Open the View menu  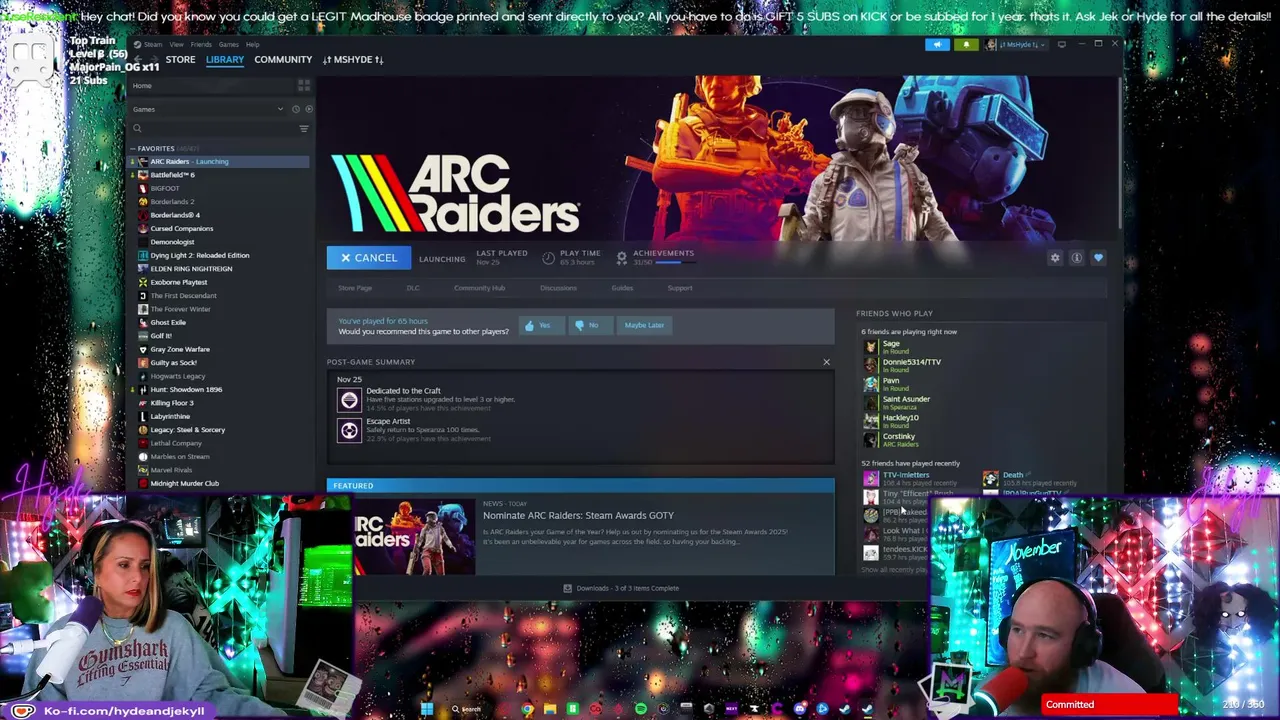click(x=176, y=45)
